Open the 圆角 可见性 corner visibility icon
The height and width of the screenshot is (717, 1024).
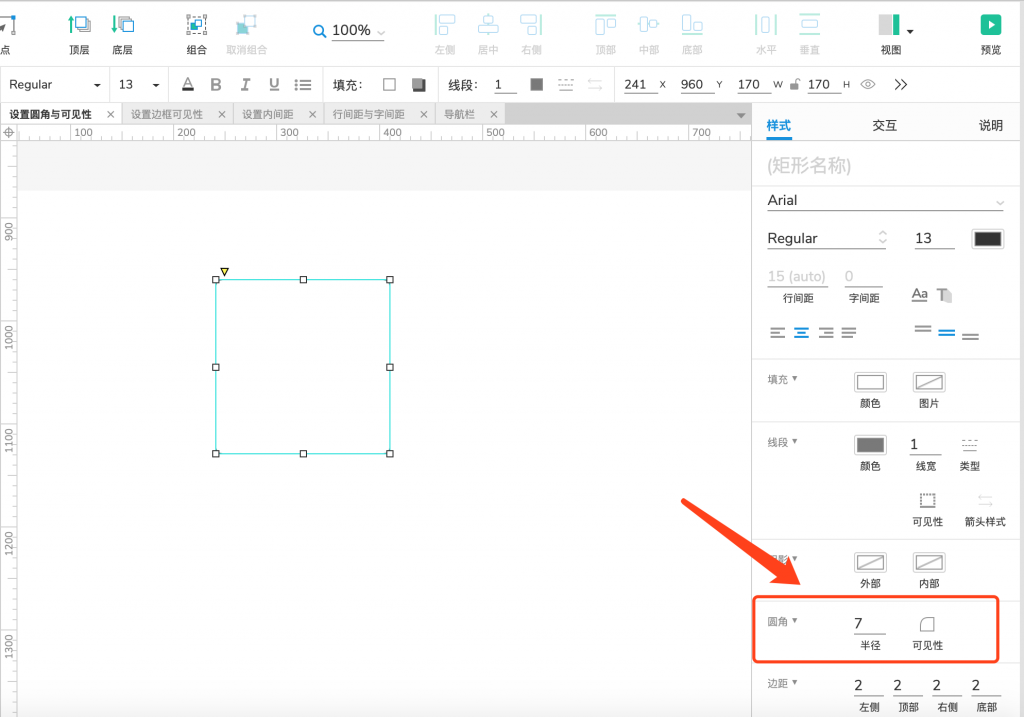(x=927, y=625)
